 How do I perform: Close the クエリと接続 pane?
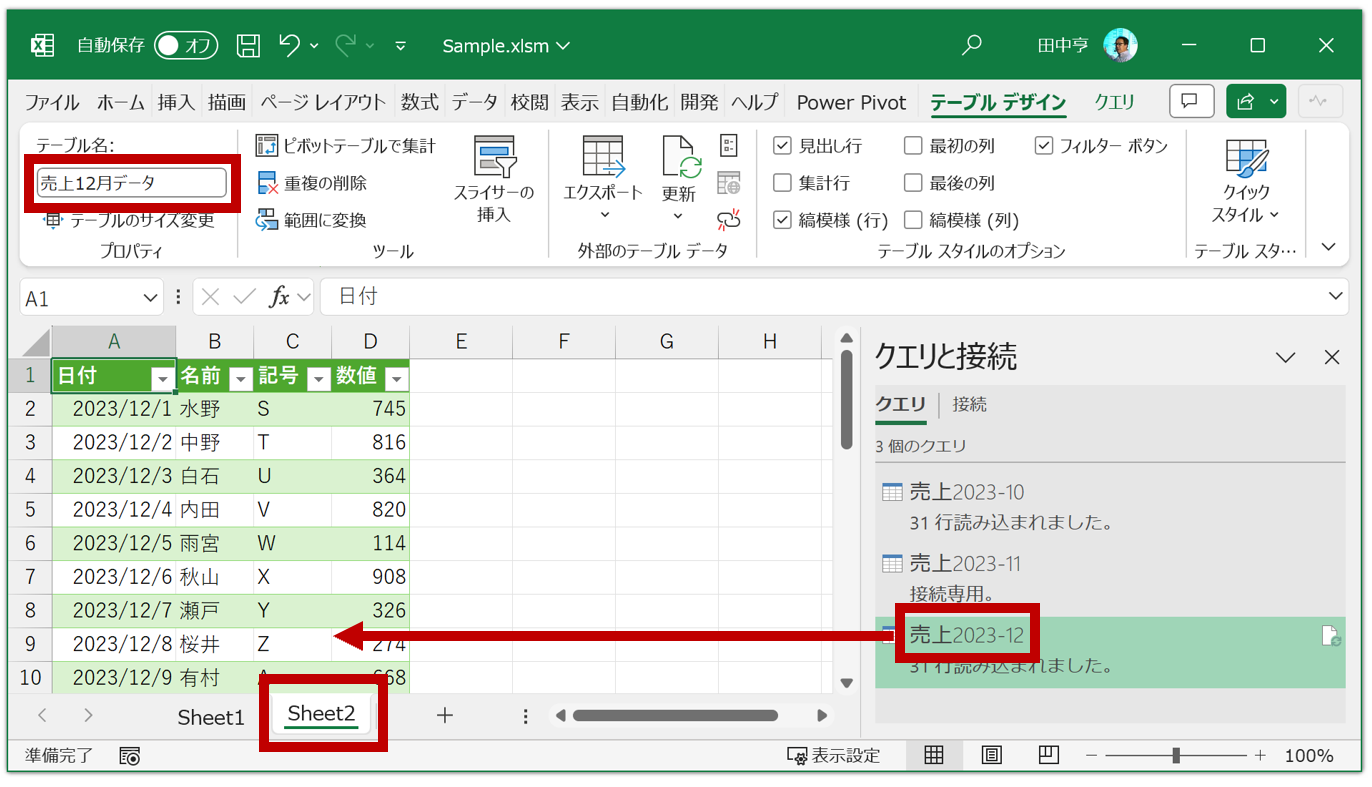point(1332,357)
